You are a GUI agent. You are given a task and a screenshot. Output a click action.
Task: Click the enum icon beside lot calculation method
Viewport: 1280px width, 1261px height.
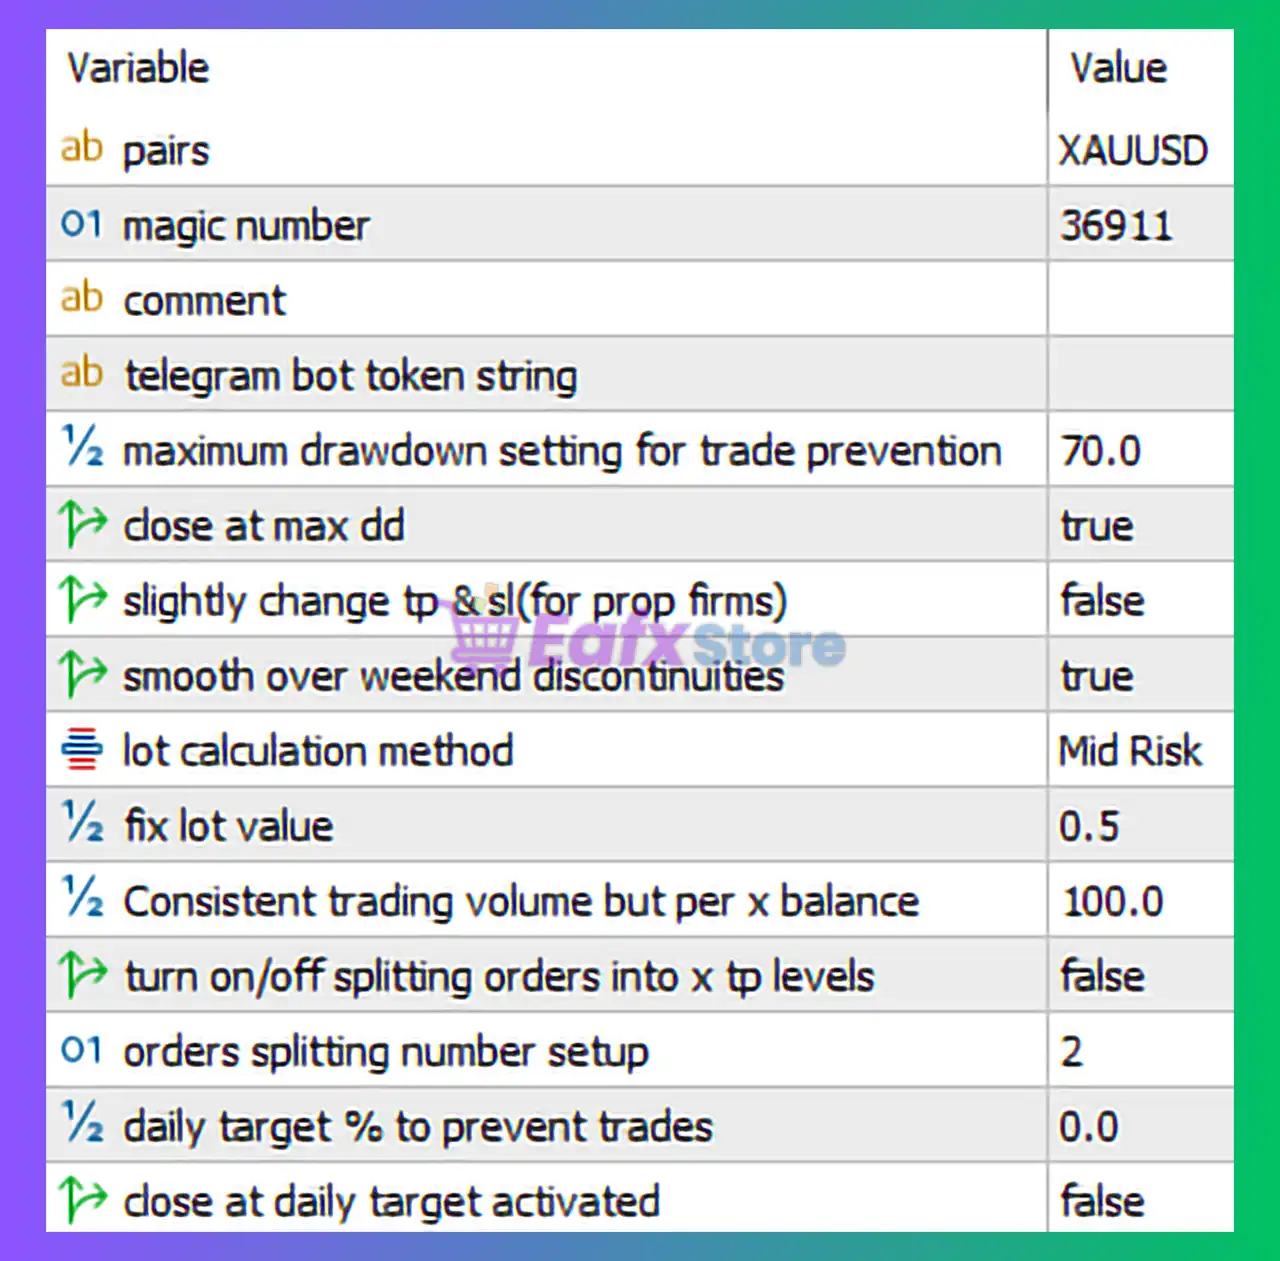point(82,749)
